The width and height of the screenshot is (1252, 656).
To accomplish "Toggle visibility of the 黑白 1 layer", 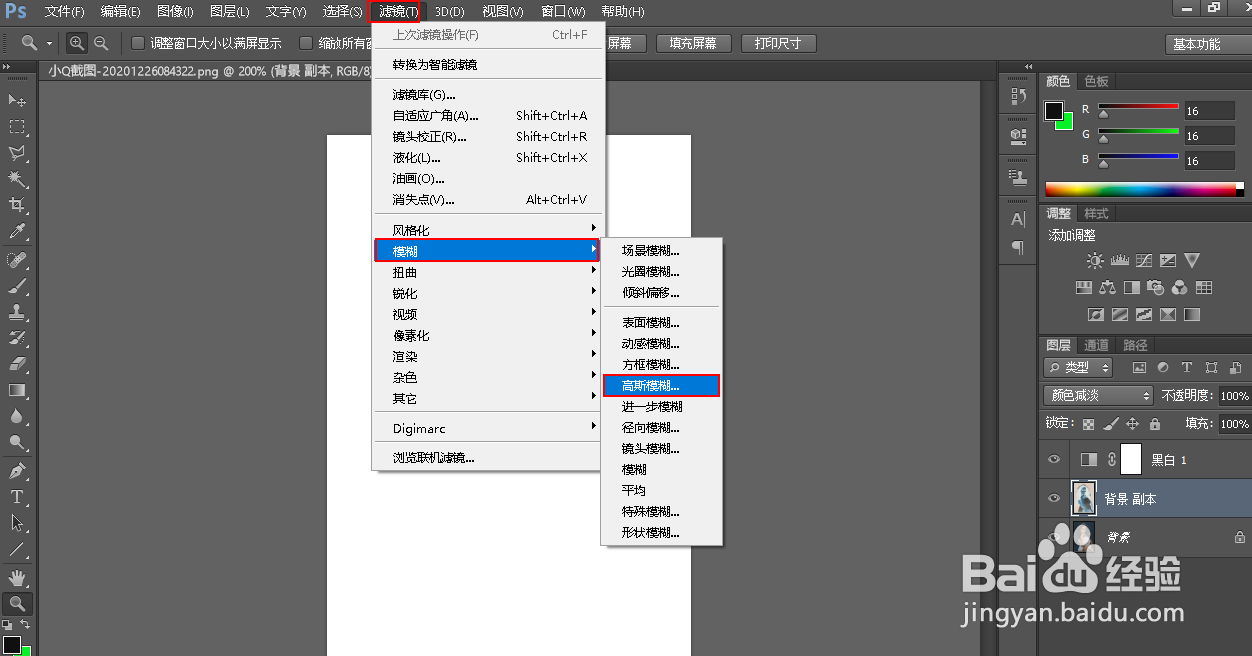I will (1053, 458).
